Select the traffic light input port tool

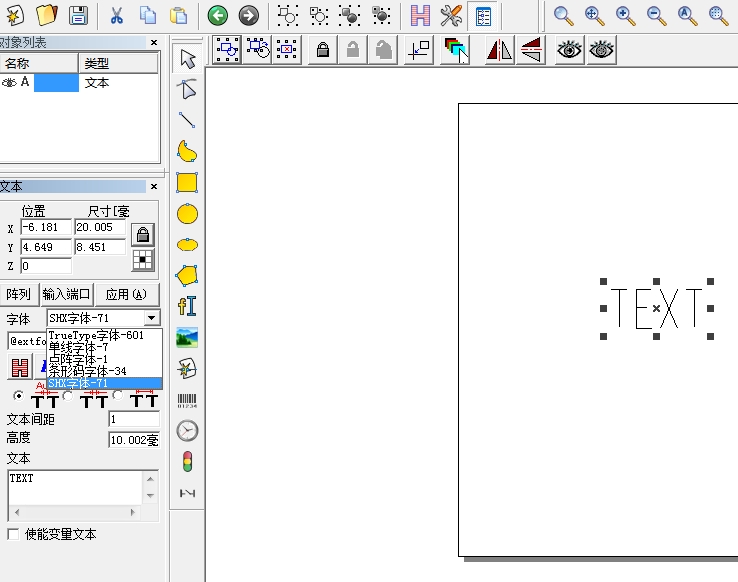pyautogui.click(x=187, y=462)
